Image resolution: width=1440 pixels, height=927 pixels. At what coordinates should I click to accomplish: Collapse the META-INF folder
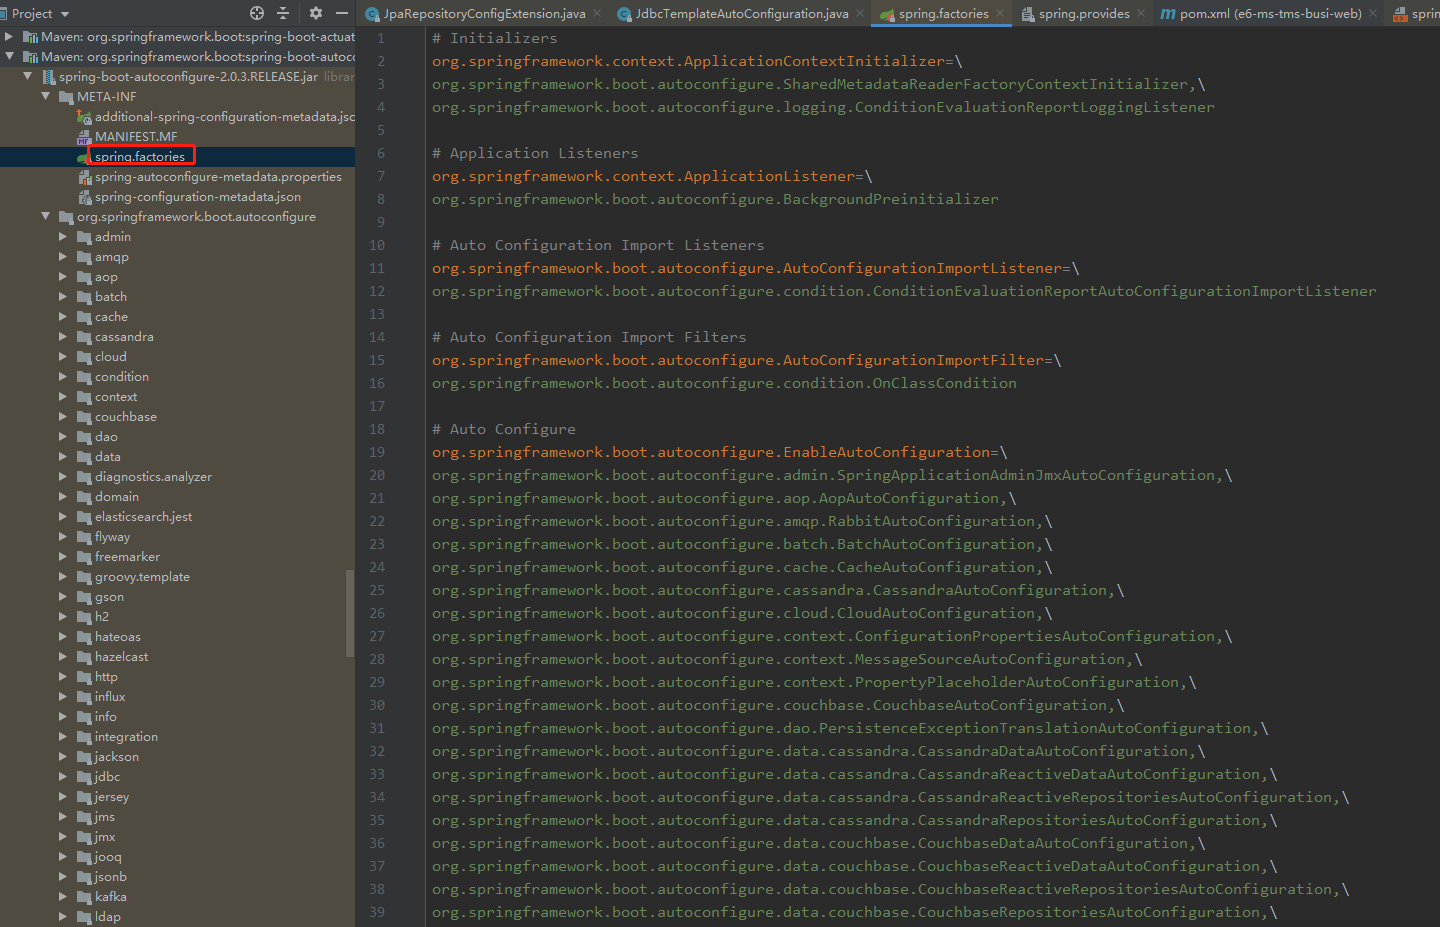(x=46, y=97)
